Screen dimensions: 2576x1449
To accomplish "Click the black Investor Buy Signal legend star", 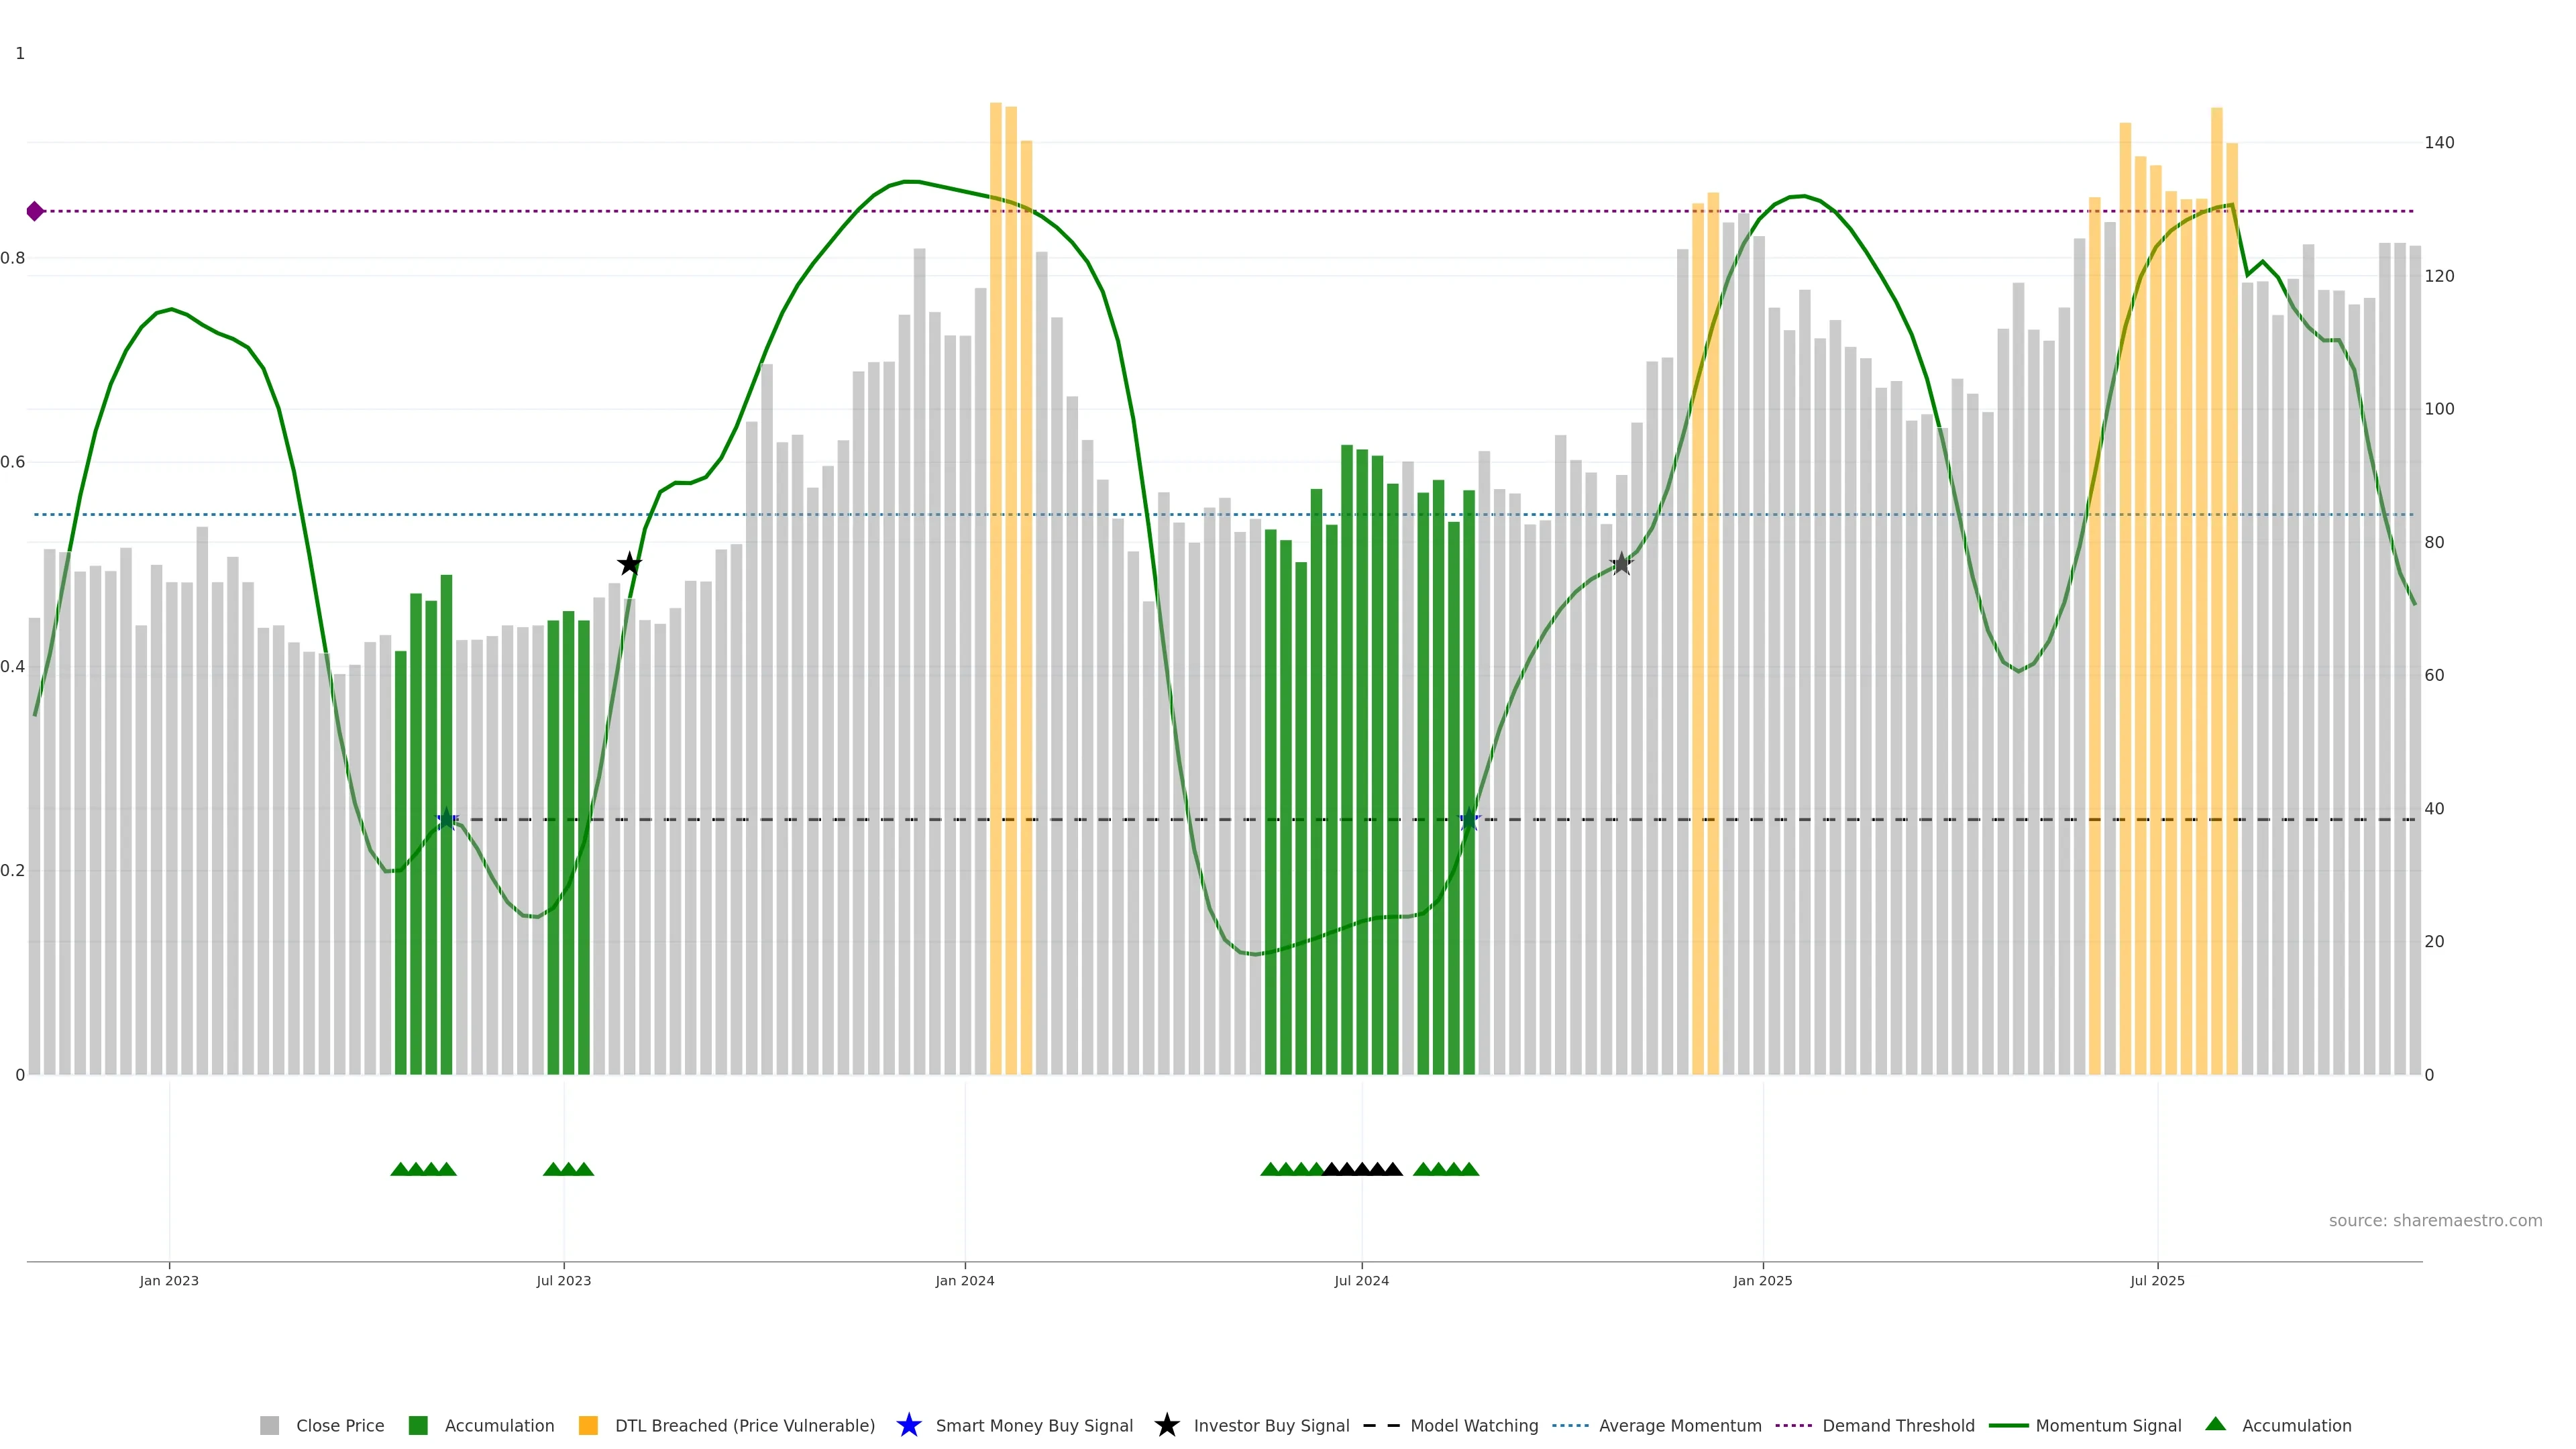I will tap(1166, 1425).
